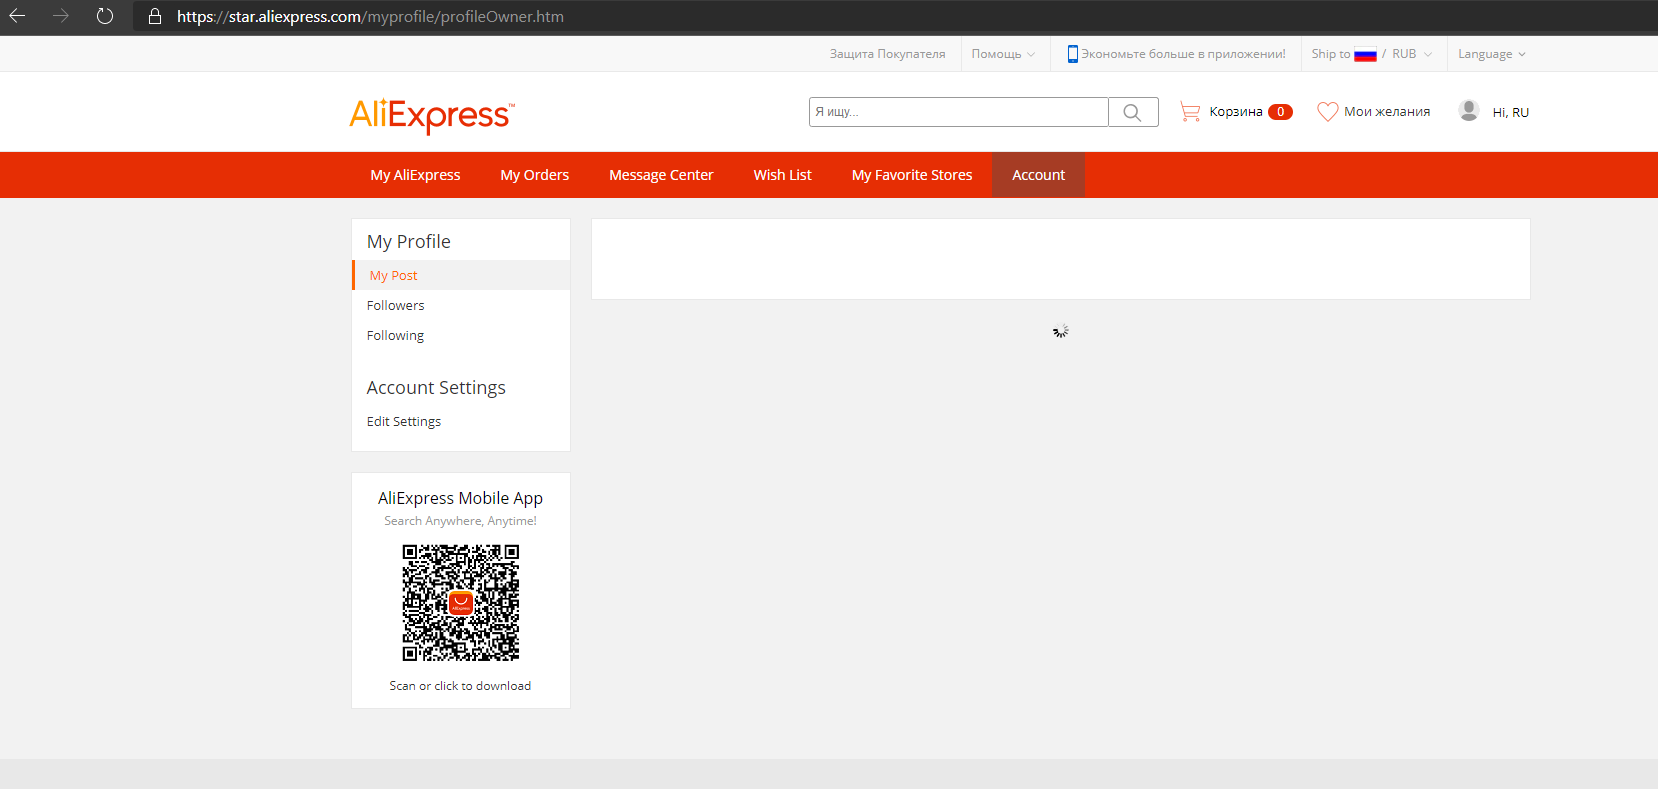Open Edit Settings link

point(404,422)
